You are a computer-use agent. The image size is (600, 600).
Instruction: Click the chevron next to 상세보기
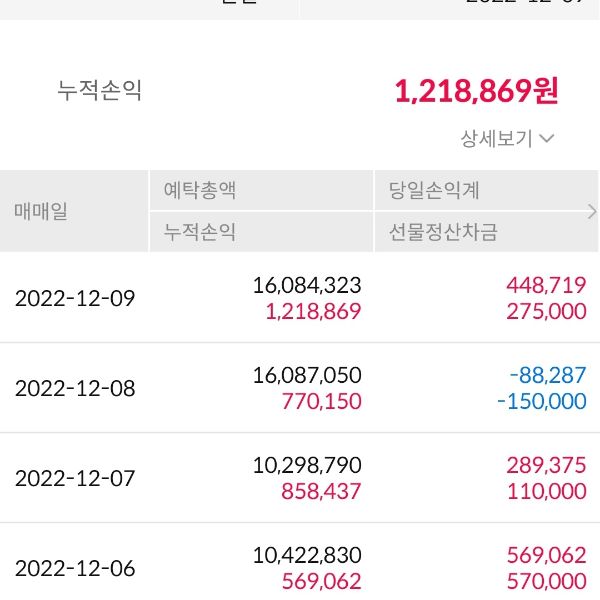coord(546,139)
